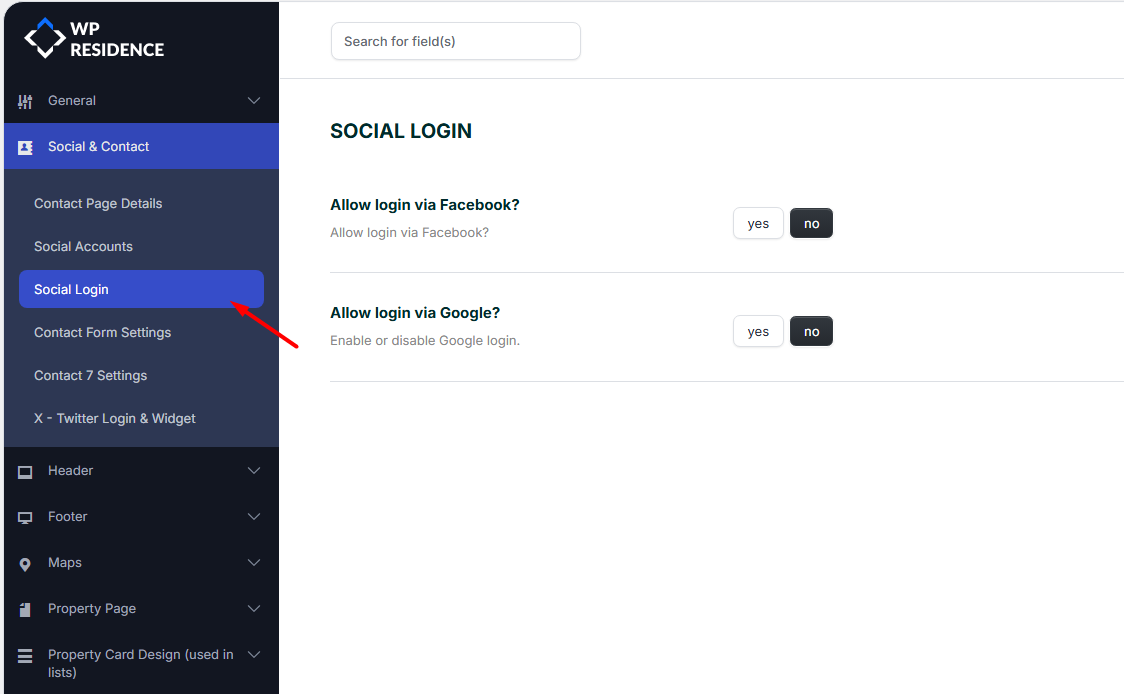
Task: Click the Maps location pin icon
Action: coord(25,564)
